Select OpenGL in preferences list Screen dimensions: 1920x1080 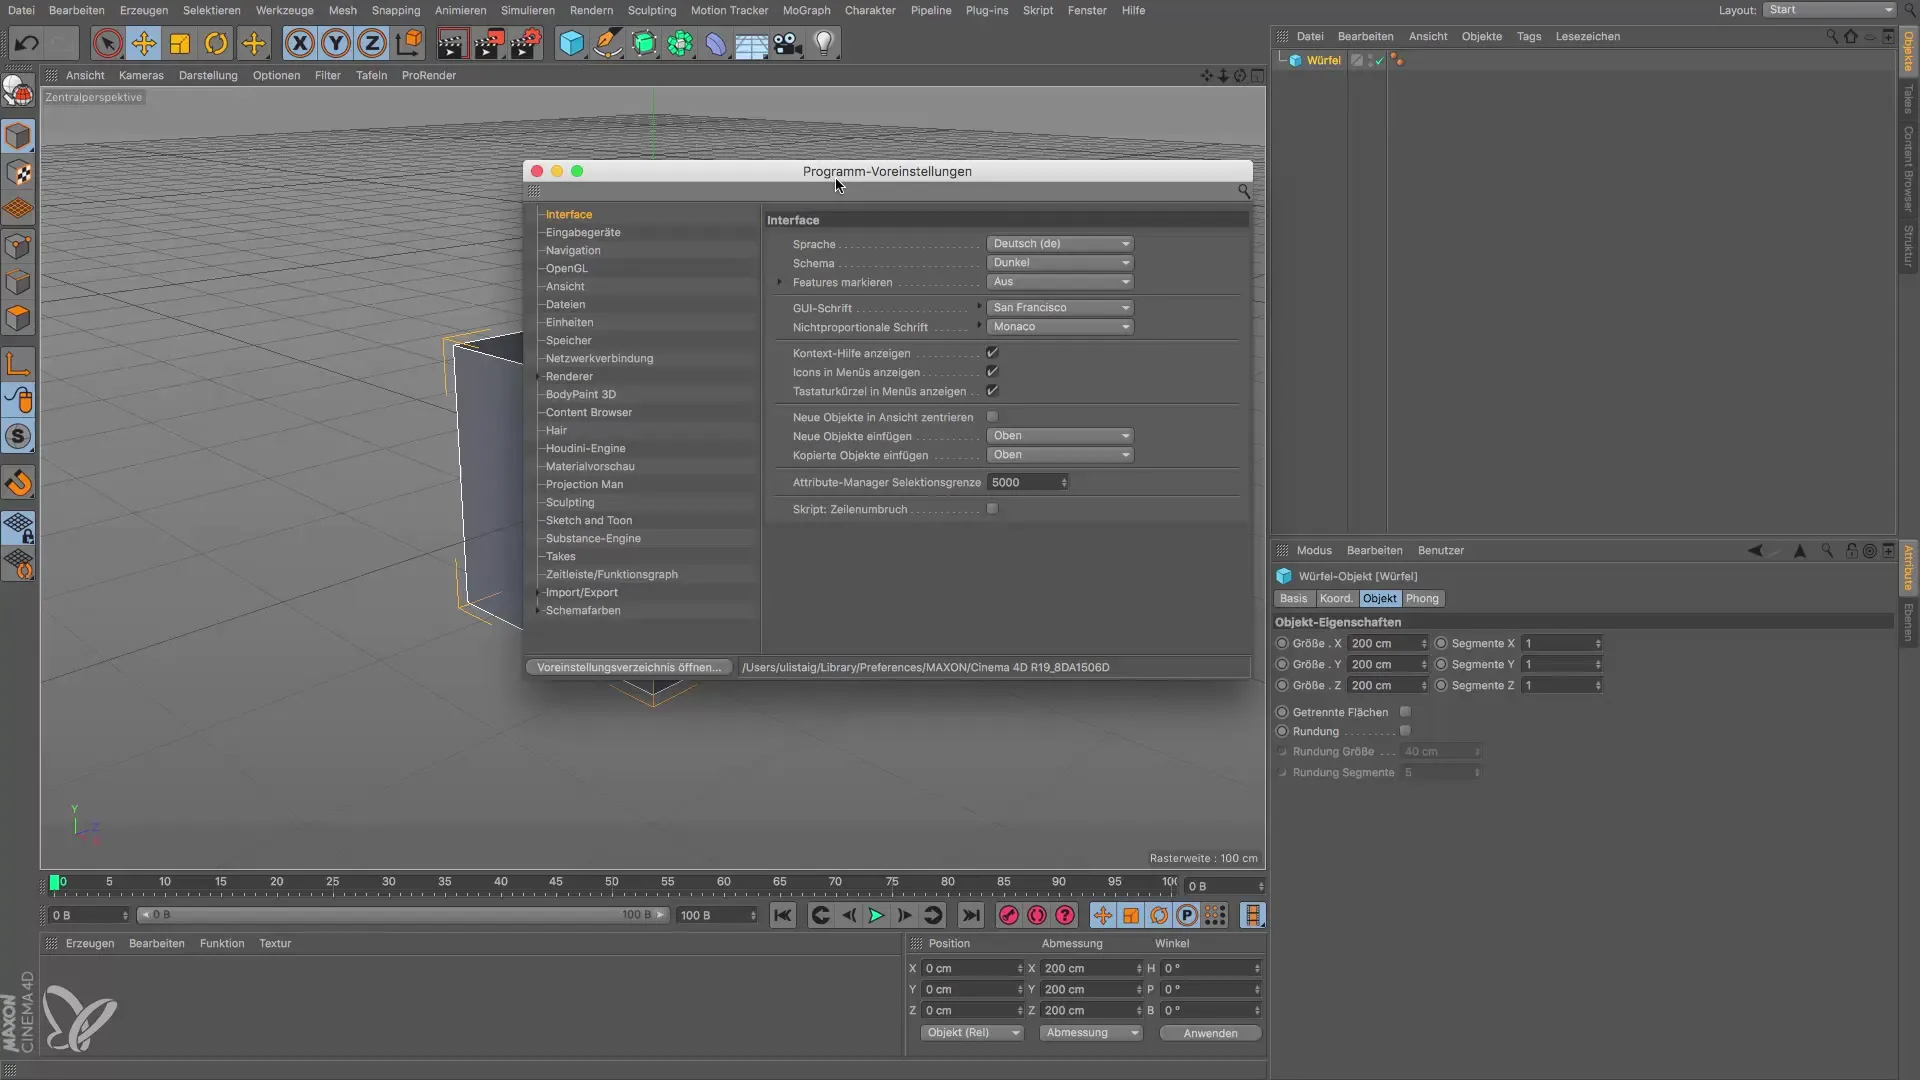567,269
